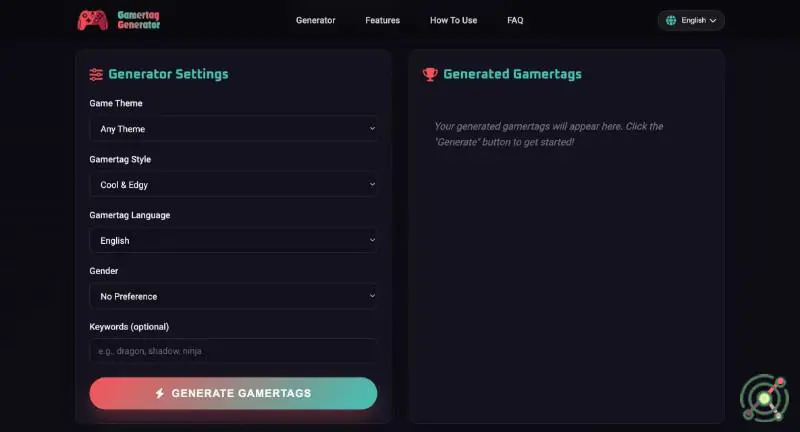The width and height of the screenshot is (800, 432).
Task: Click the red gamepad logo icon
Action: pyautogui.click(x=93, y=20)
